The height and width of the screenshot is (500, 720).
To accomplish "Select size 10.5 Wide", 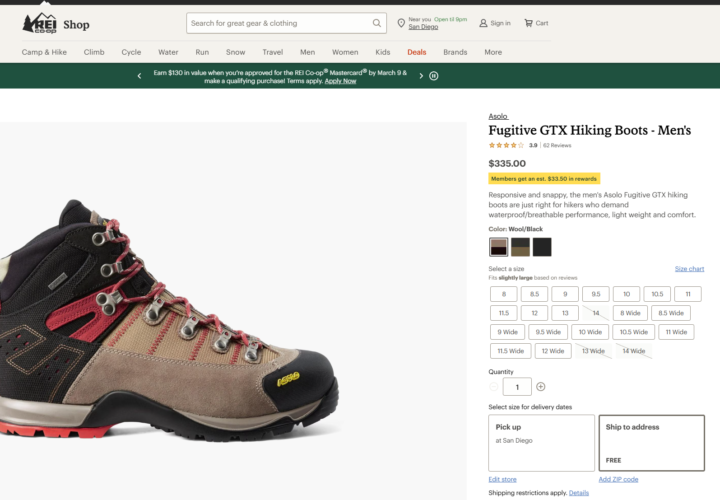I will coord(634,332).
